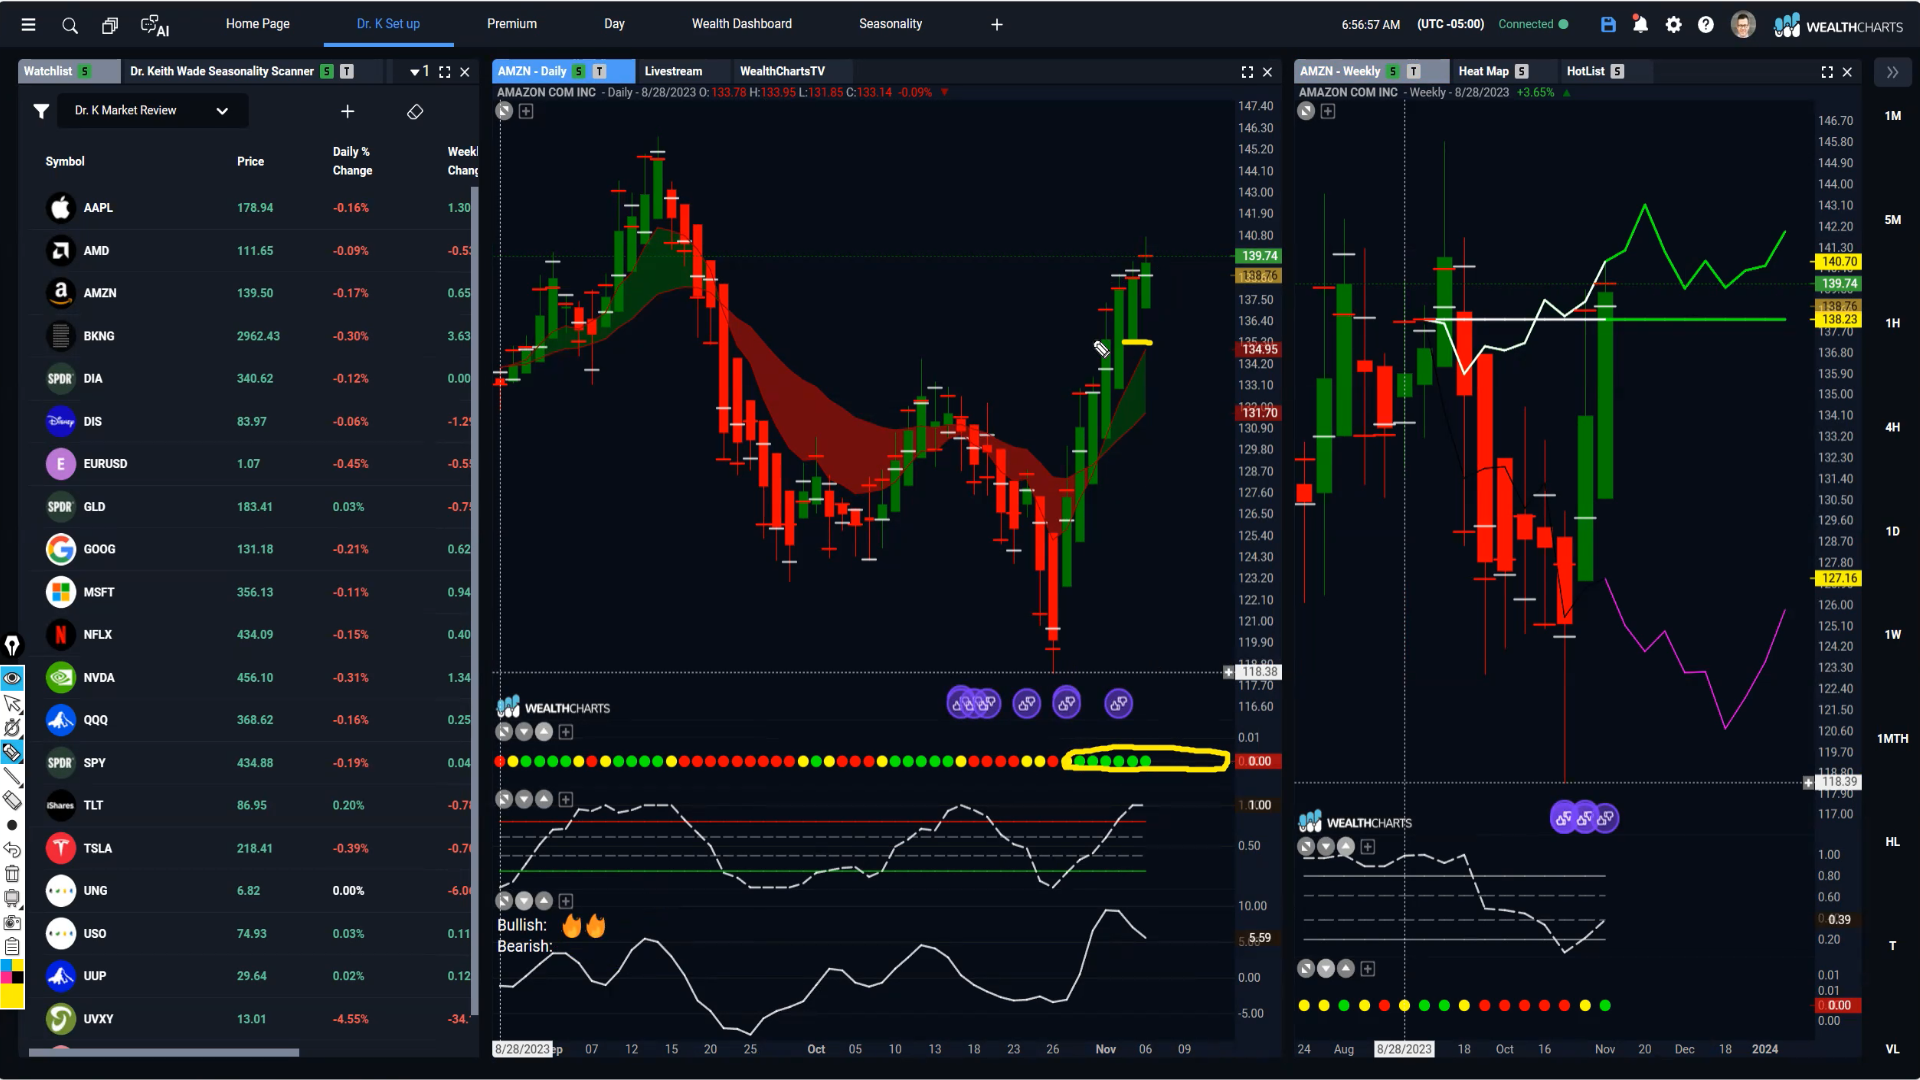Open the clipboard icon in drawing toolbar
The width and height of the screenshot is (1920, 1080).
[12, 946]
